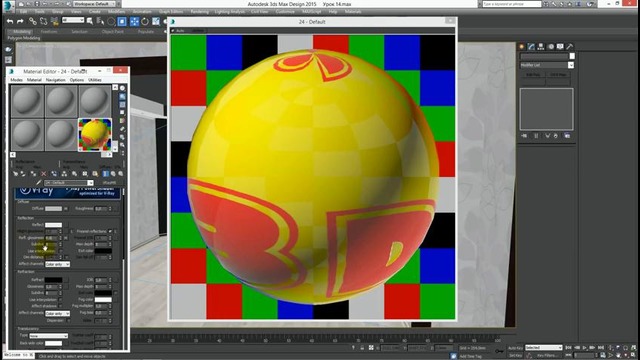The width and height of the screenshot is (640, 360).
Task: Click the VRayMtl material type button
Action: click(109, 182)
